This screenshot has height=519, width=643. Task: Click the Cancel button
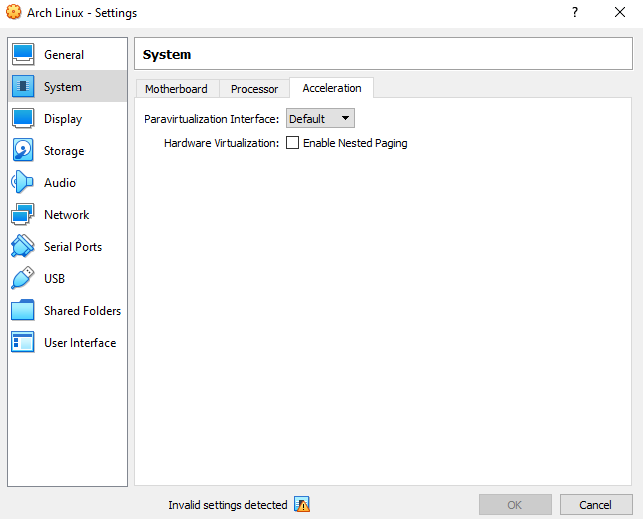pyautogui.click(x=596, y=504)
